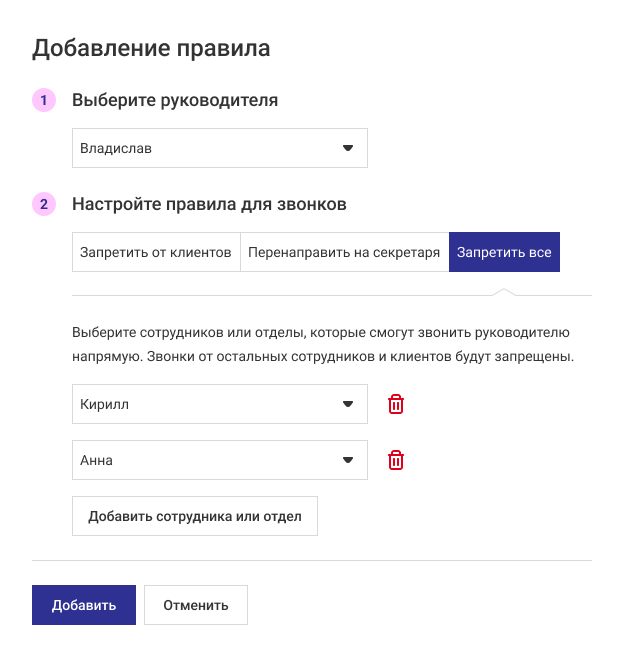Expand the Анна dropdown arrow
The height and width of the screenshot is (657, 624).
click(348, 460)
